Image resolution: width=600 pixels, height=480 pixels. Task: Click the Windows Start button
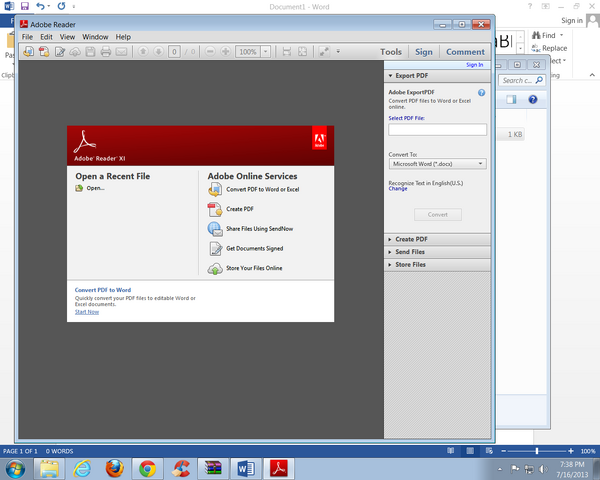pos(15,469)
